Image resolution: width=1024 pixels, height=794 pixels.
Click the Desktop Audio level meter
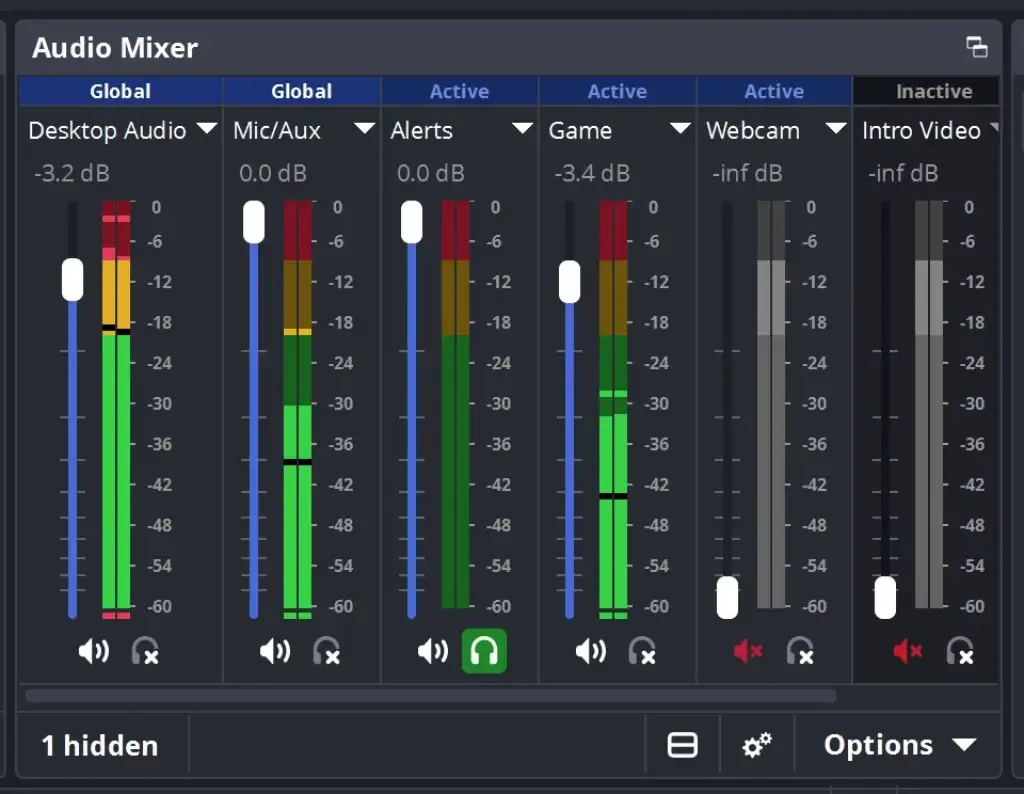(x=116, y=409)
